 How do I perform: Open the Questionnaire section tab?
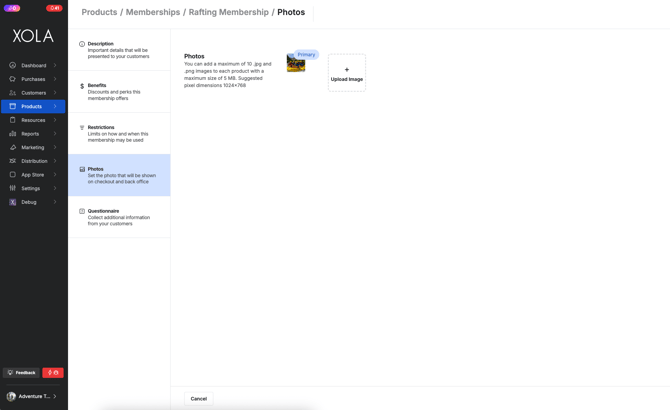[119, 217]
